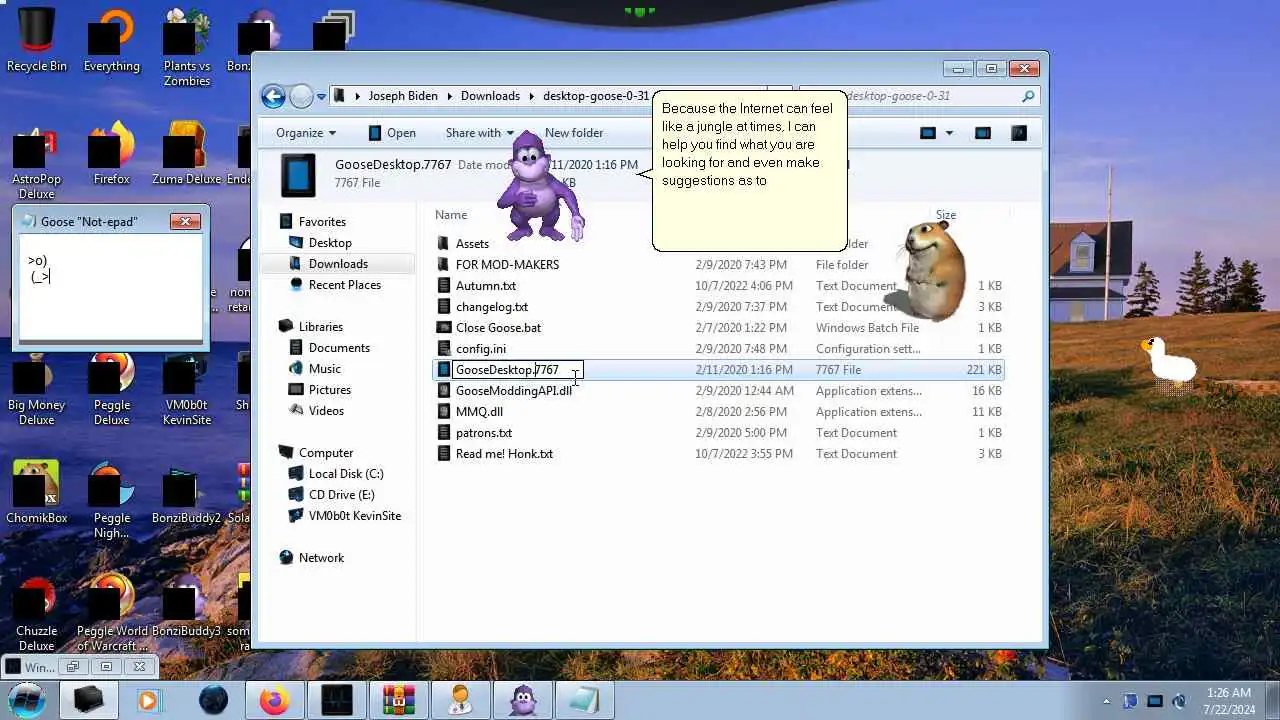Viewport: 1280px width, 720px height.
Task: Select the MMQ.dll file
Action: (x=479, y=412)
